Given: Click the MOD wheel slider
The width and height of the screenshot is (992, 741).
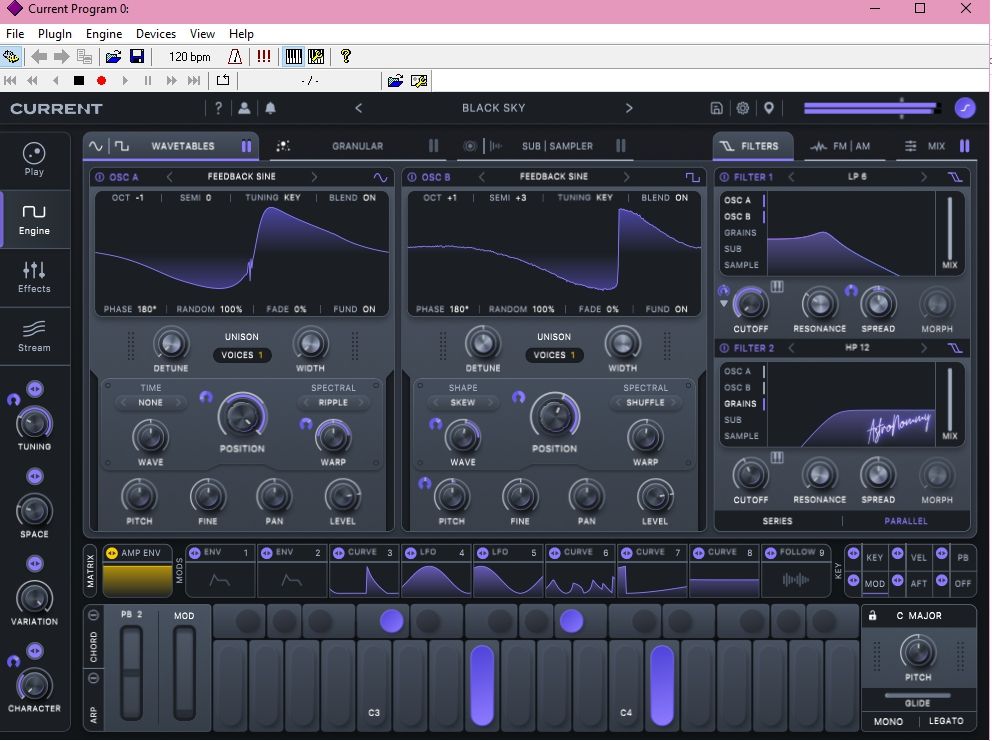Looking at the screenshot, I should pyautogui.click(x=184, y=670).
